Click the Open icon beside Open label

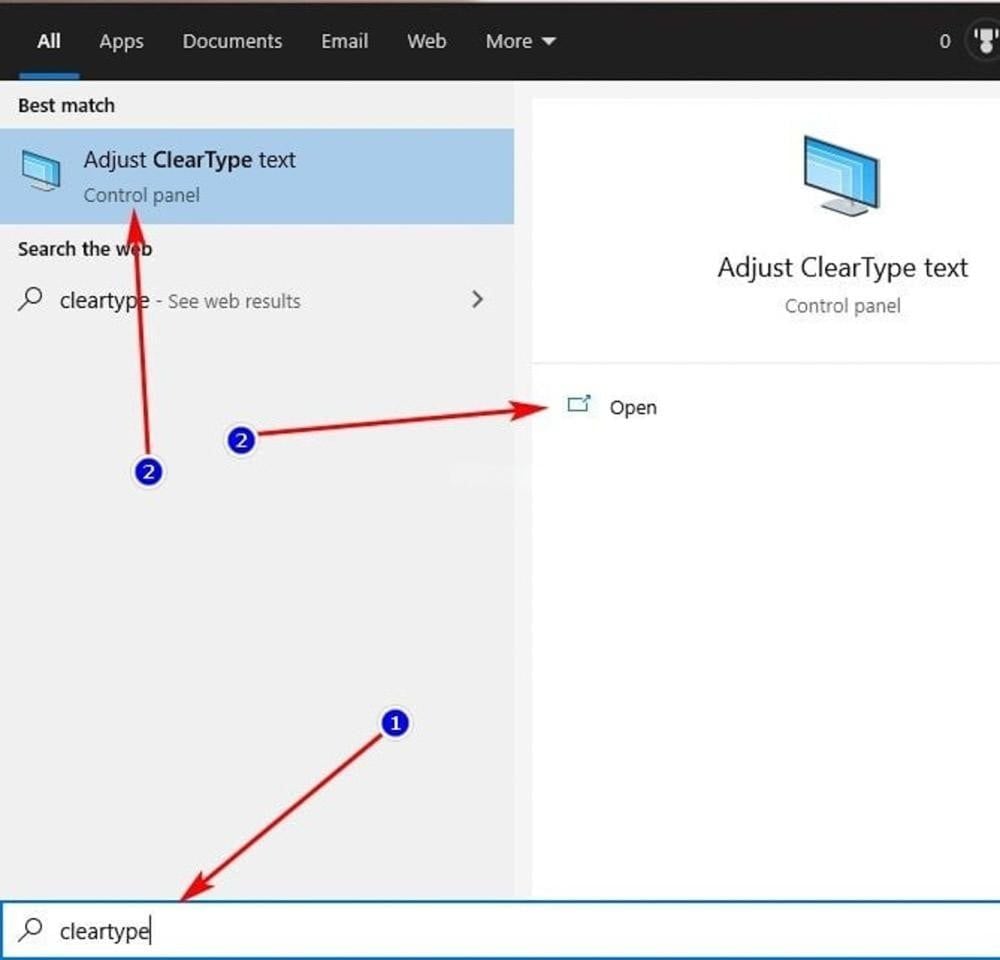tap(578, 405)
